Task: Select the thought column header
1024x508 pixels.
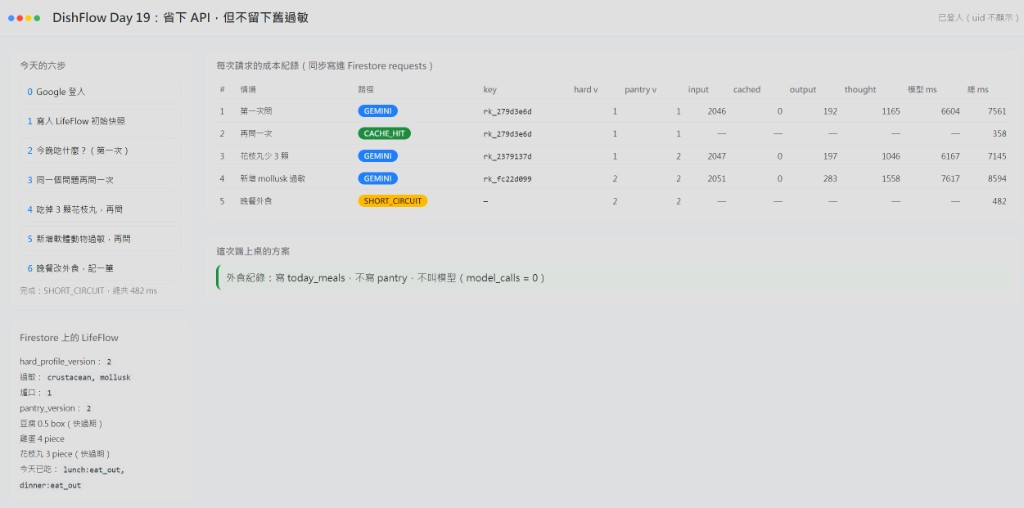Action: 860,90
